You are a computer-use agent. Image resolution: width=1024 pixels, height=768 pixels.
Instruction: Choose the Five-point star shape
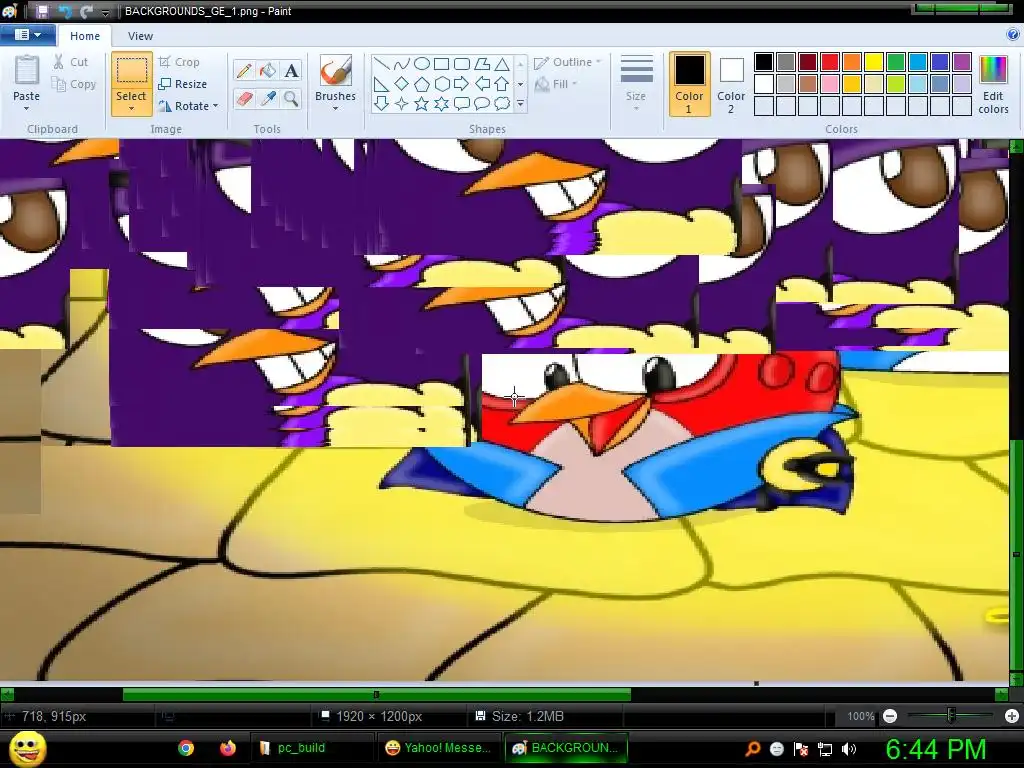coord(422,103)
